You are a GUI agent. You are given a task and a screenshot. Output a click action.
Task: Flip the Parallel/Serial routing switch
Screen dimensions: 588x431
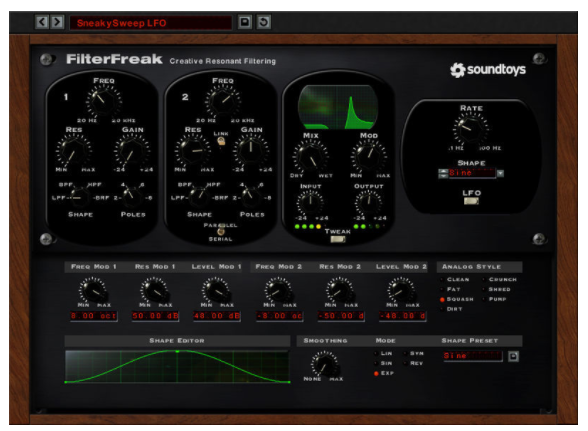coord(221,230)
